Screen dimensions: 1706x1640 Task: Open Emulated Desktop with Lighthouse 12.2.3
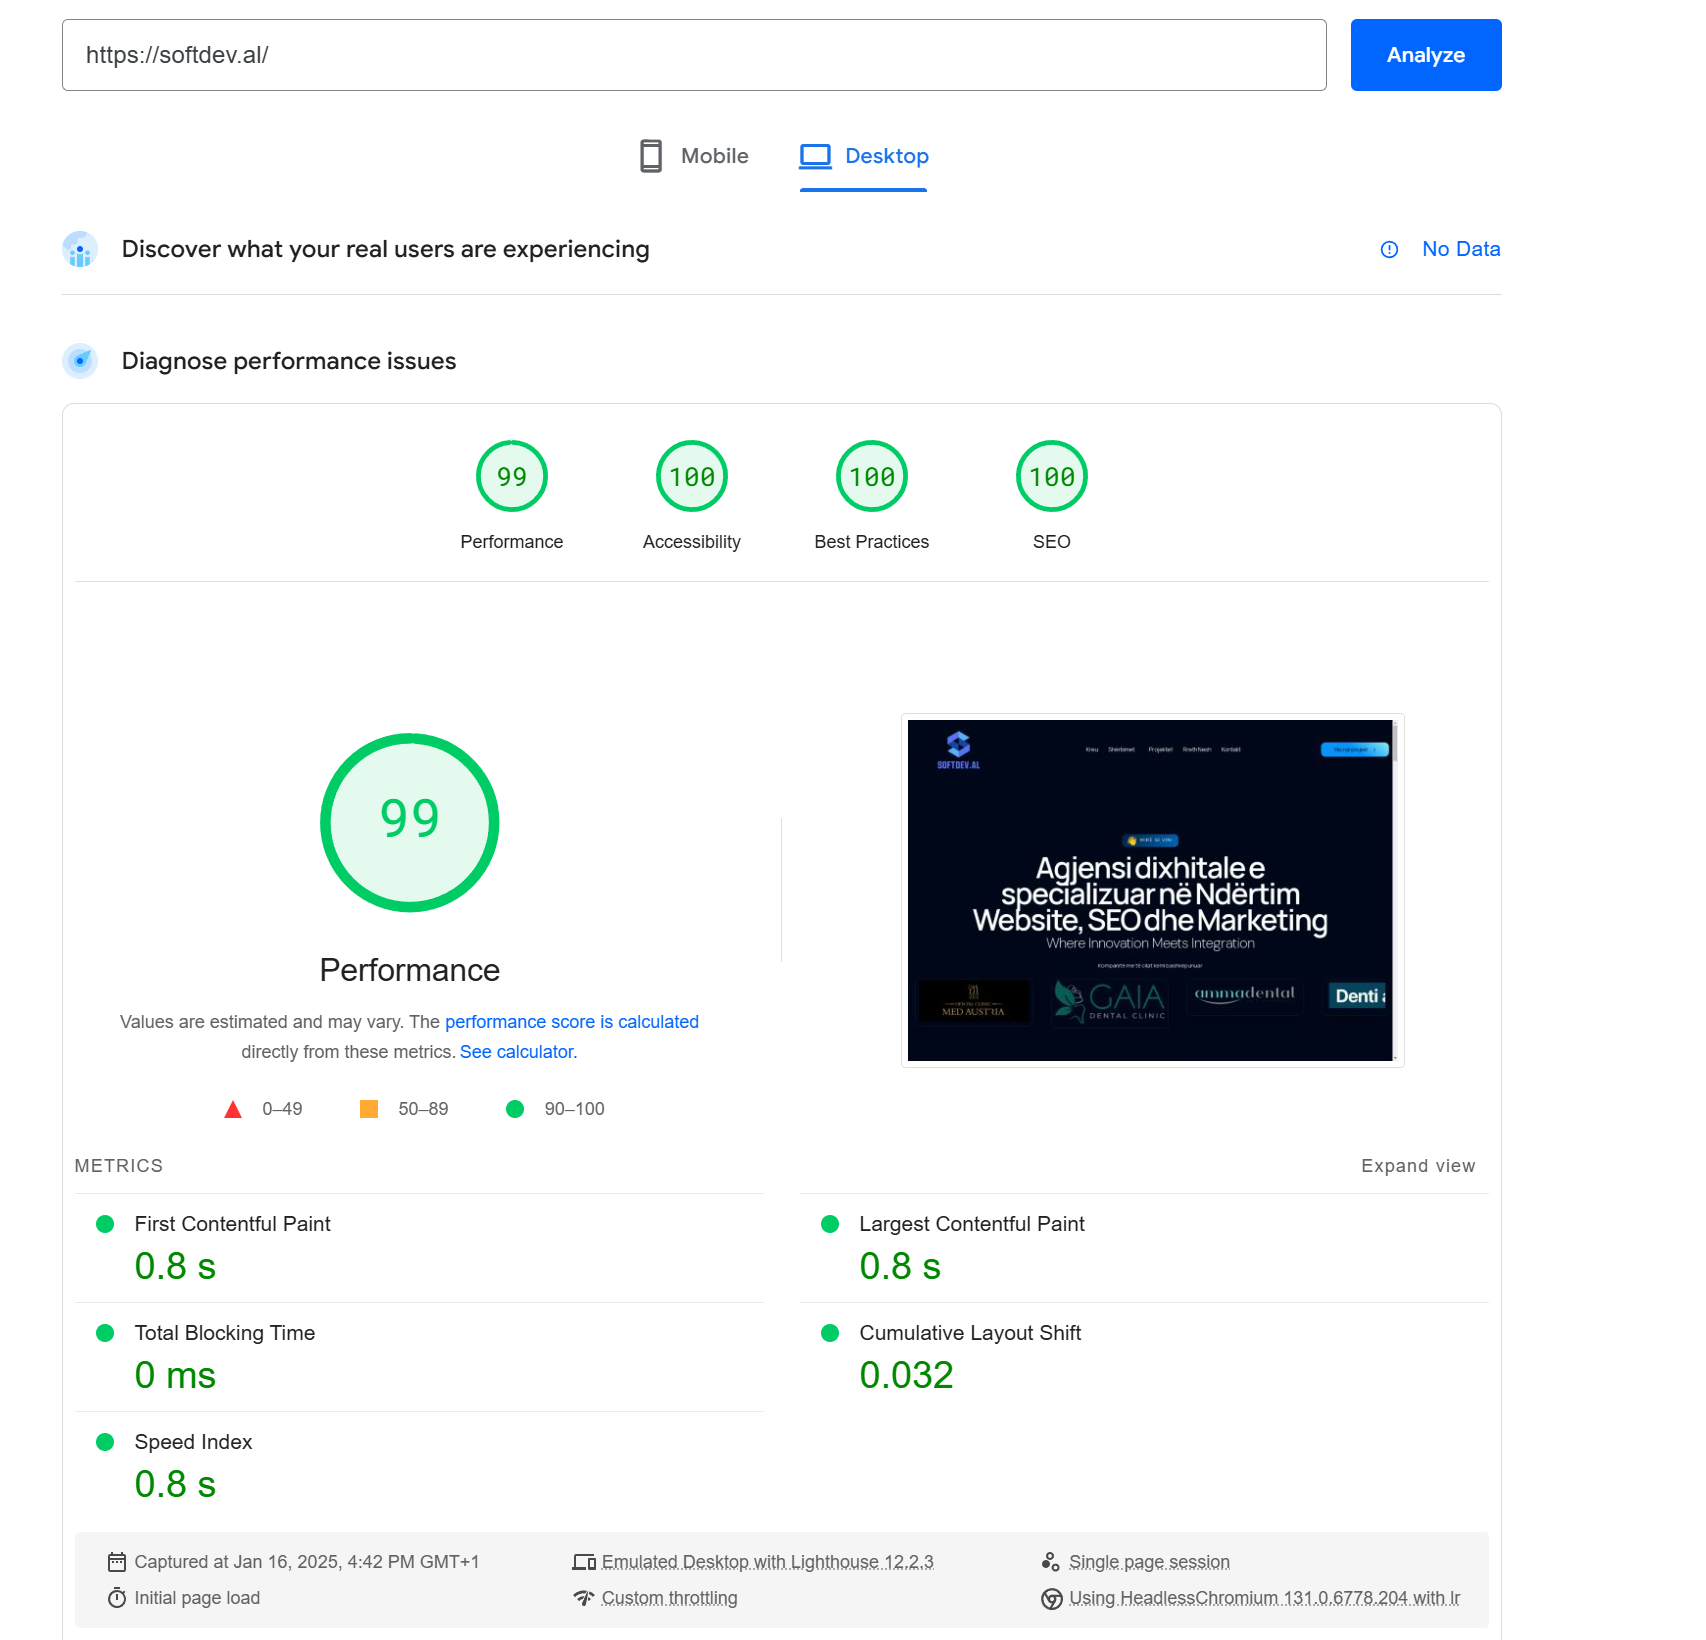[767, 1562]
